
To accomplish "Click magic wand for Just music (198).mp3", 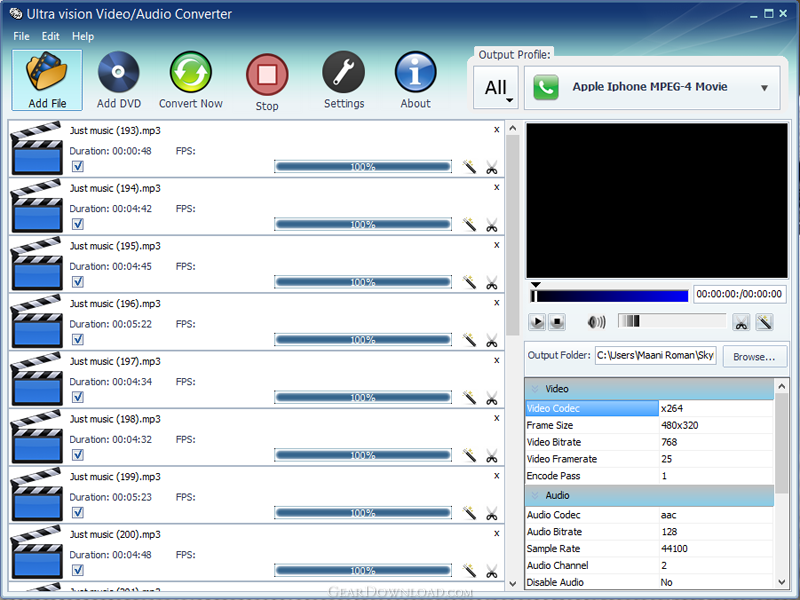I will tap(469, 455).
